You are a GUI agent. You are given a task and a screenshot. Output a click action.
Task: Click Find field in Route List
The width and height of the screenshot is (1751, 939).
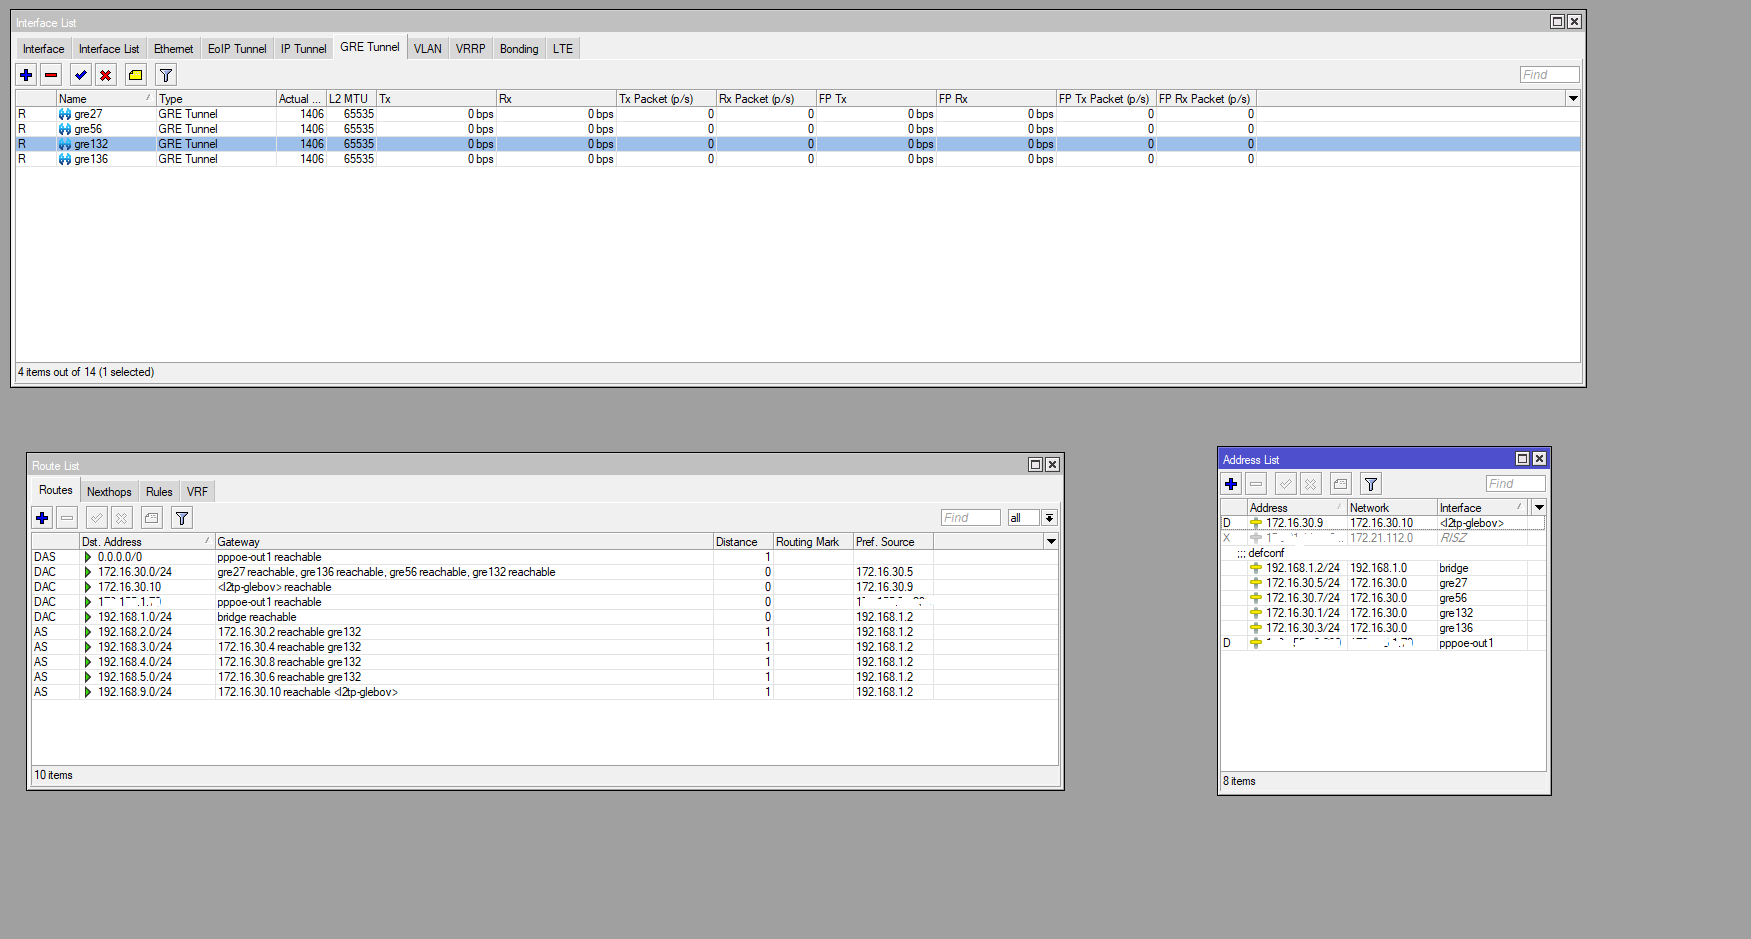point(970,518)
